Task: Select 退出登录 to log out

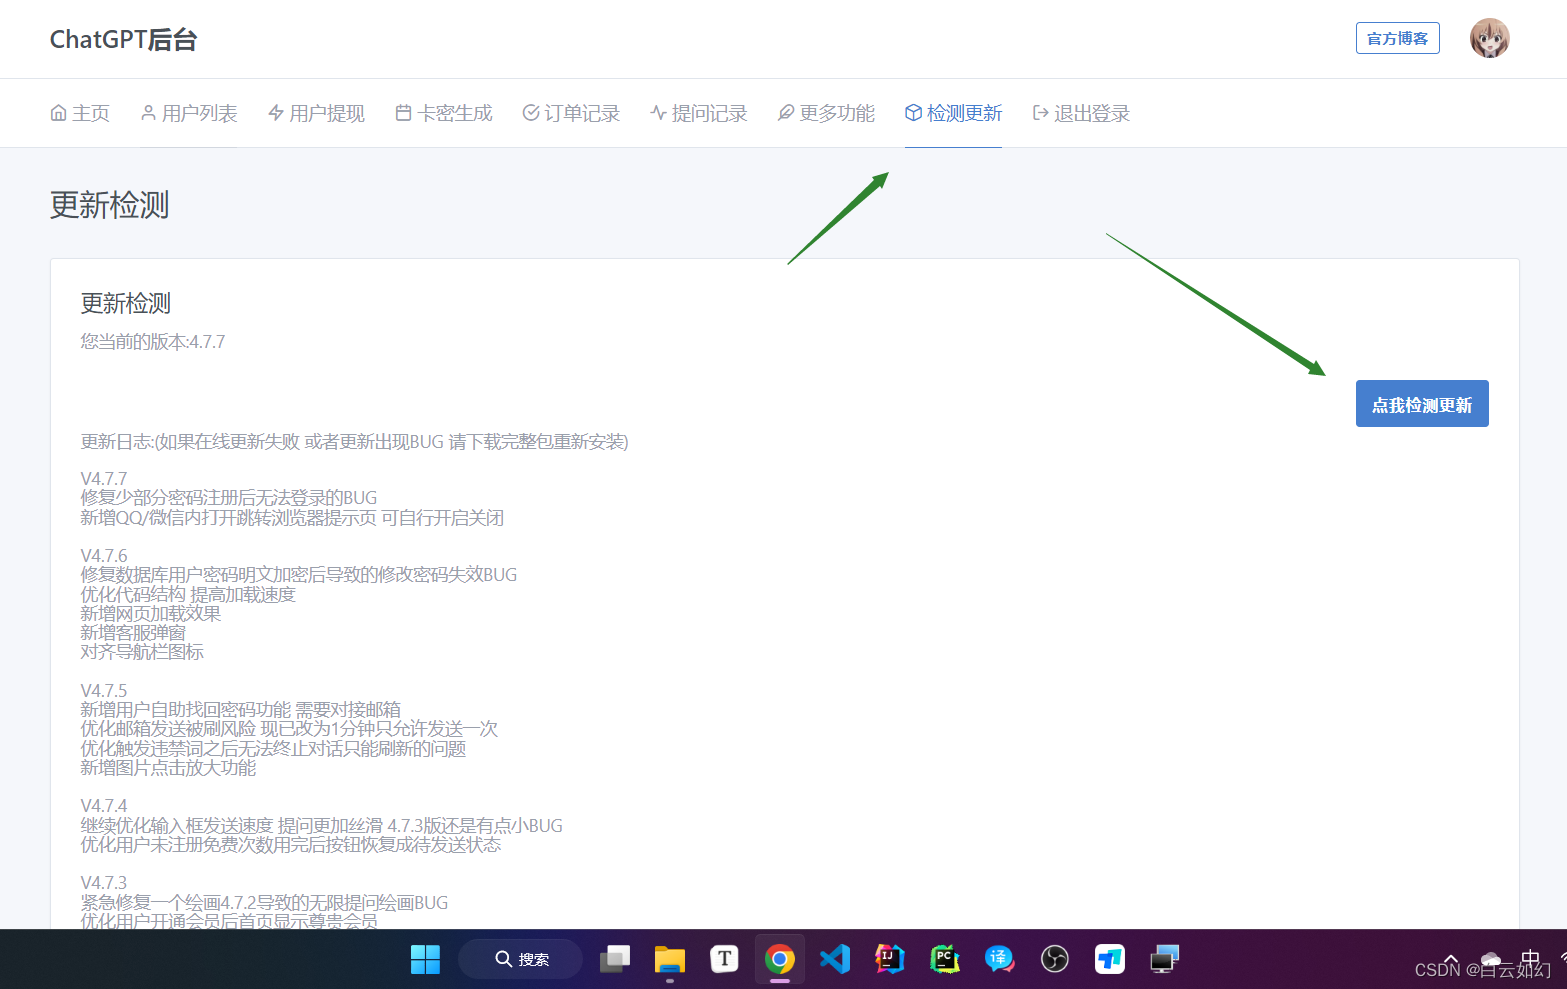Action: click(1081, 113)
